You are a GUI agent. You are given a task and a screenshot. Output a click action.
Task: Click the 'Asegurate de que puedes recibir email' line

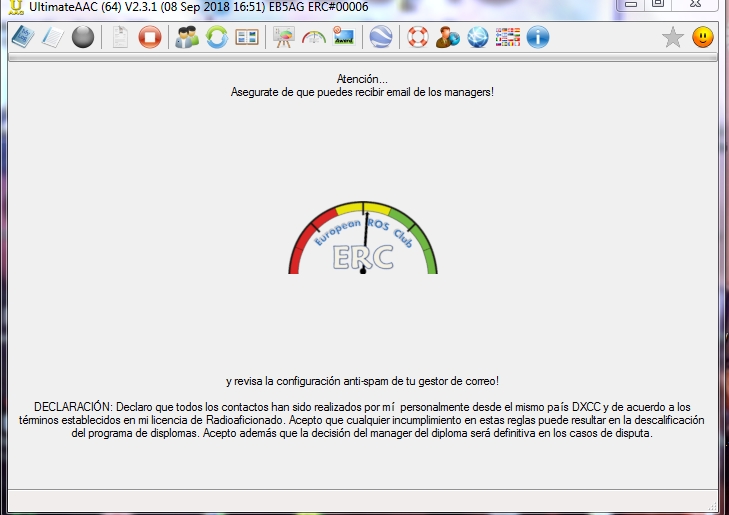click(362, 92)
